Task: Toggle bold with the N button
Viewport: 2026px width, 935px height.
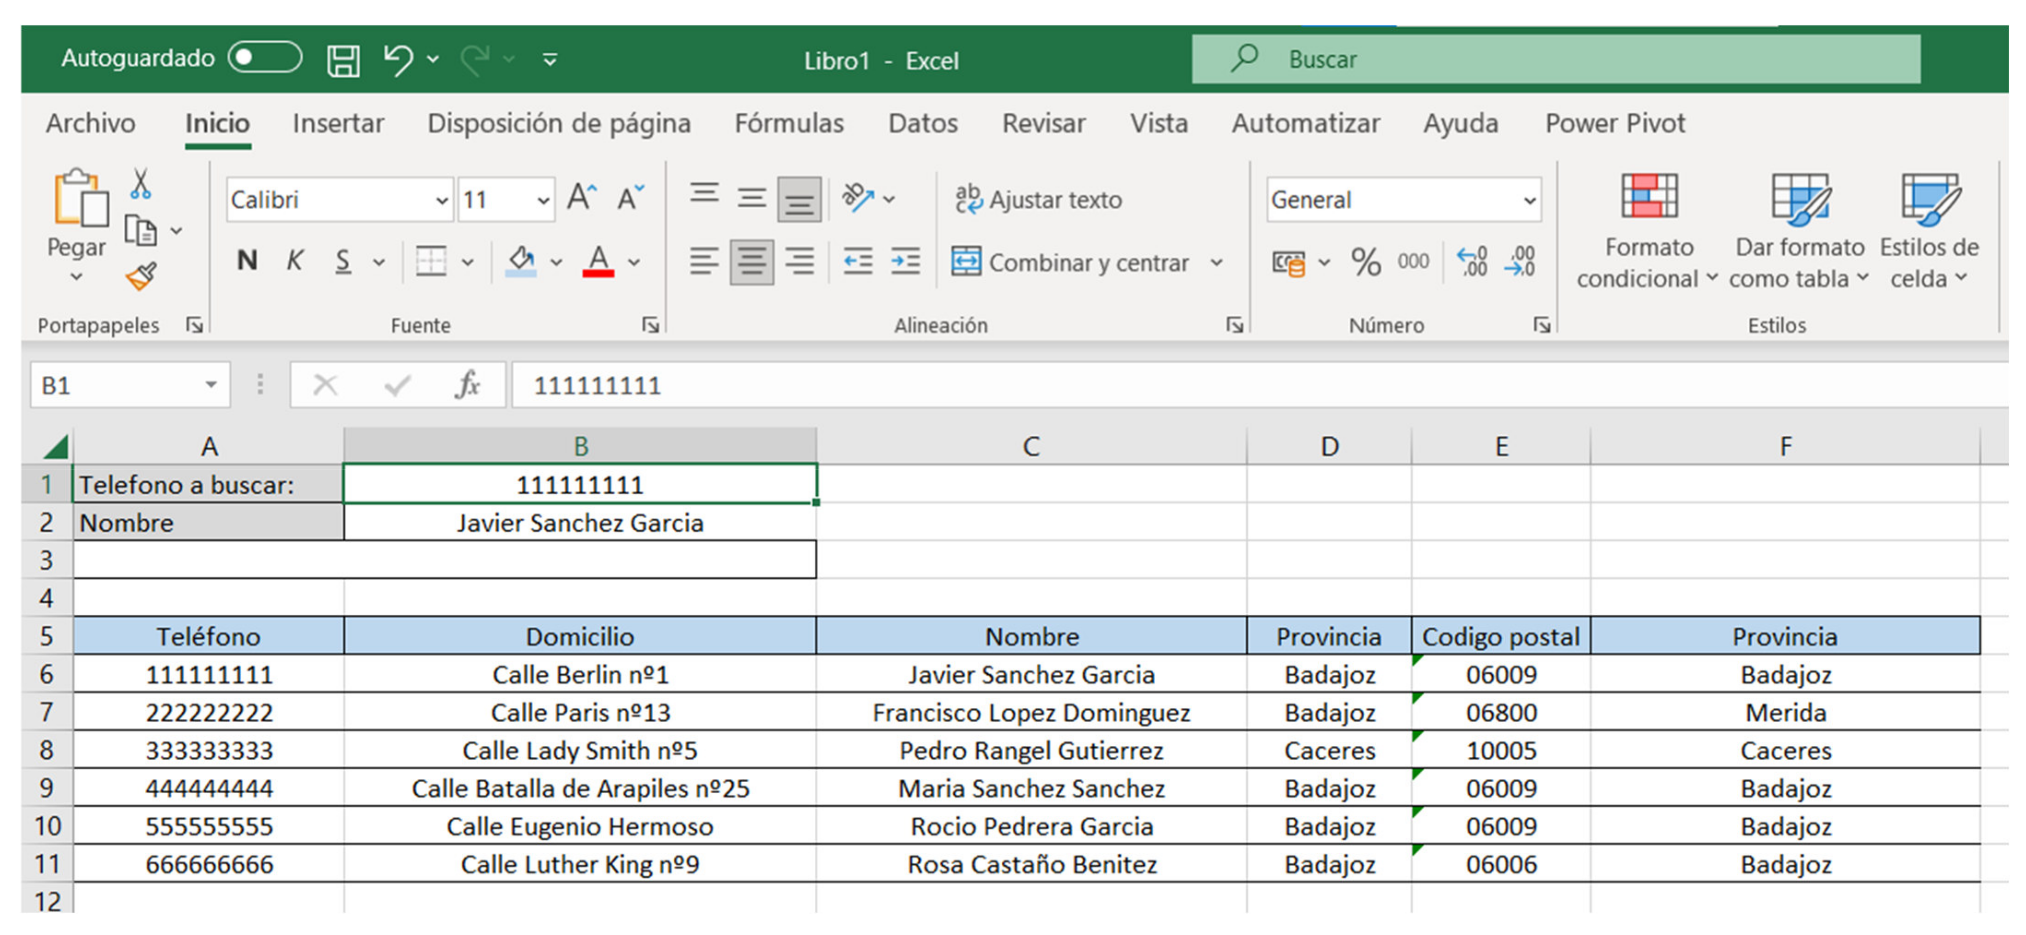Action: pos(247,262)
